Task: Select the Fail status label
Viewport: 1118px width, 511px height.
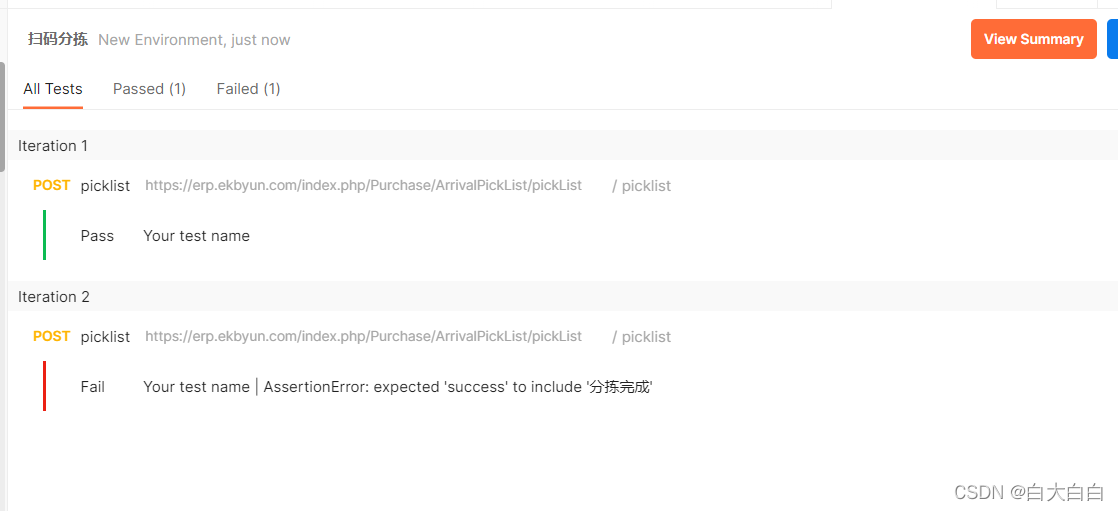Action: 93,387
